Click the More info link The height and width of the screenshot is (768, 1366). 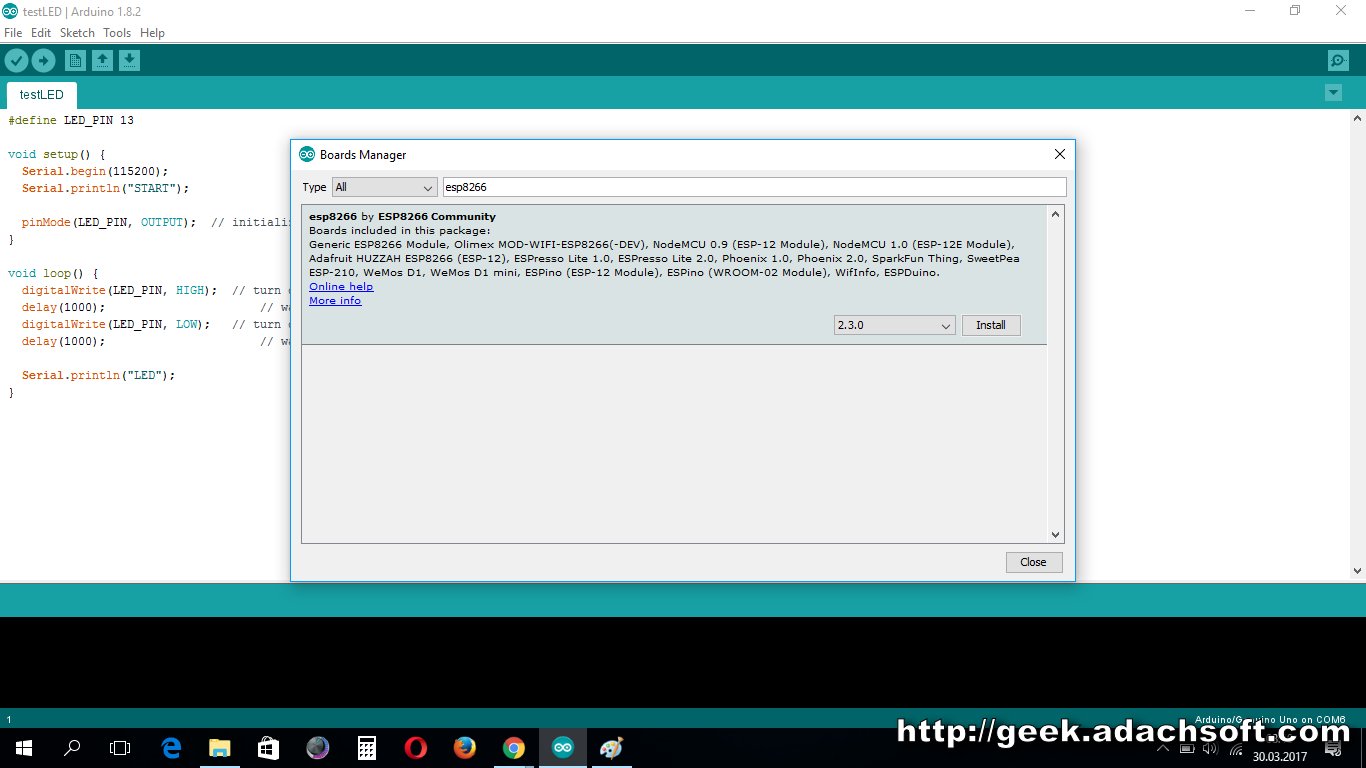pos(334,300)
